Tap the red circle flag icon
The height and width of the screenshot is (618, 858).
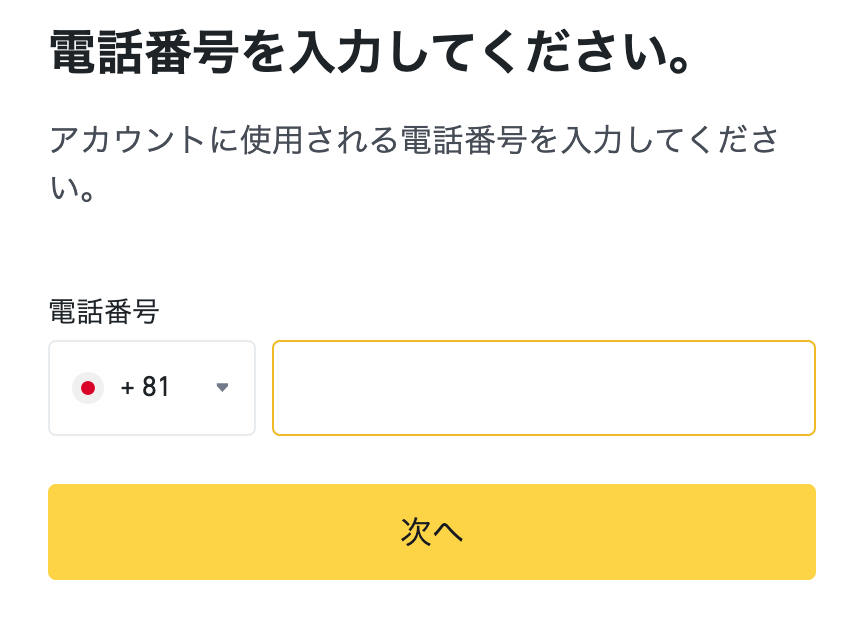coord(88,388)
